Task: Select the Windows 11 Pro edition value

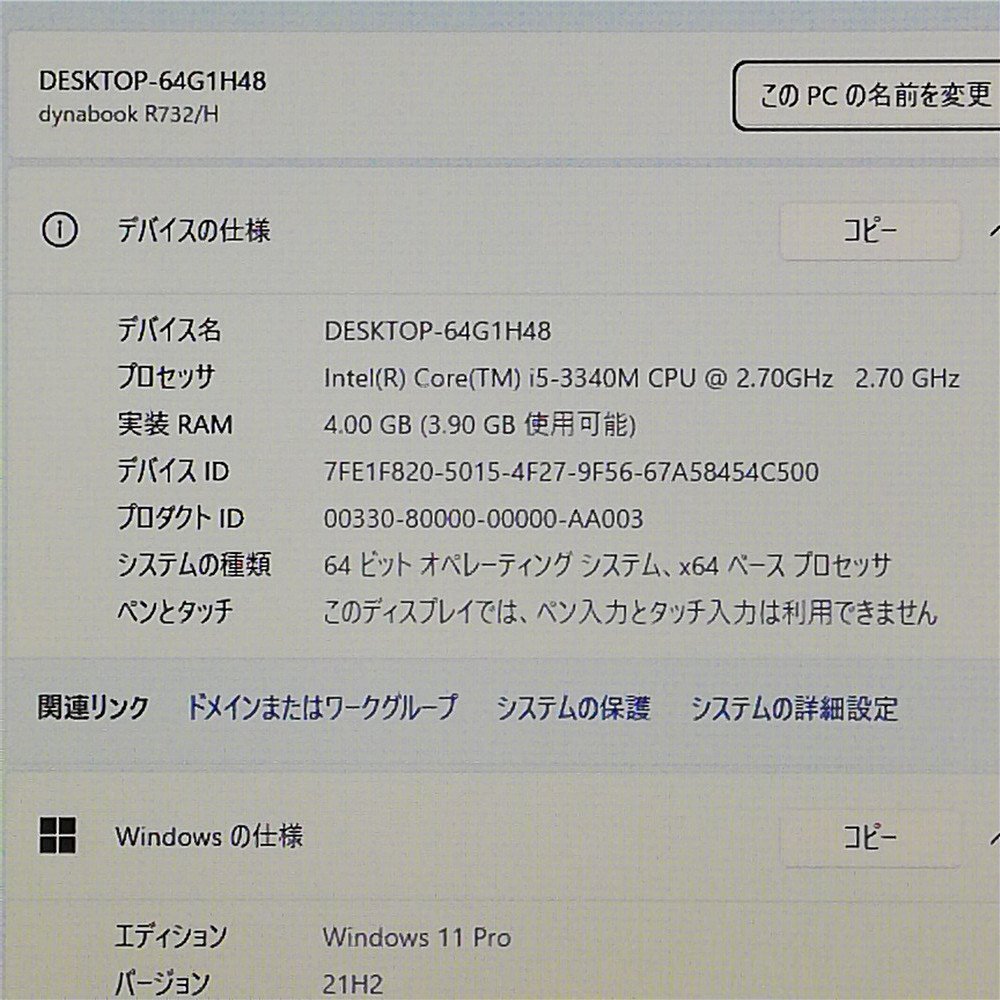Action: (417, 938)
